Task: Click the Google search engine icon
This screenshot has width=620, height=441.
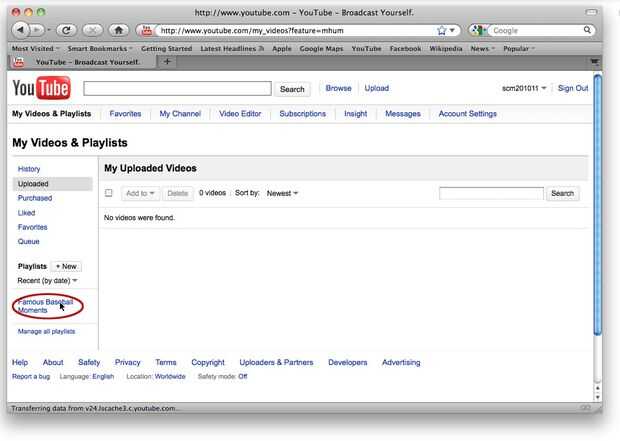Action: coord(477,30)
